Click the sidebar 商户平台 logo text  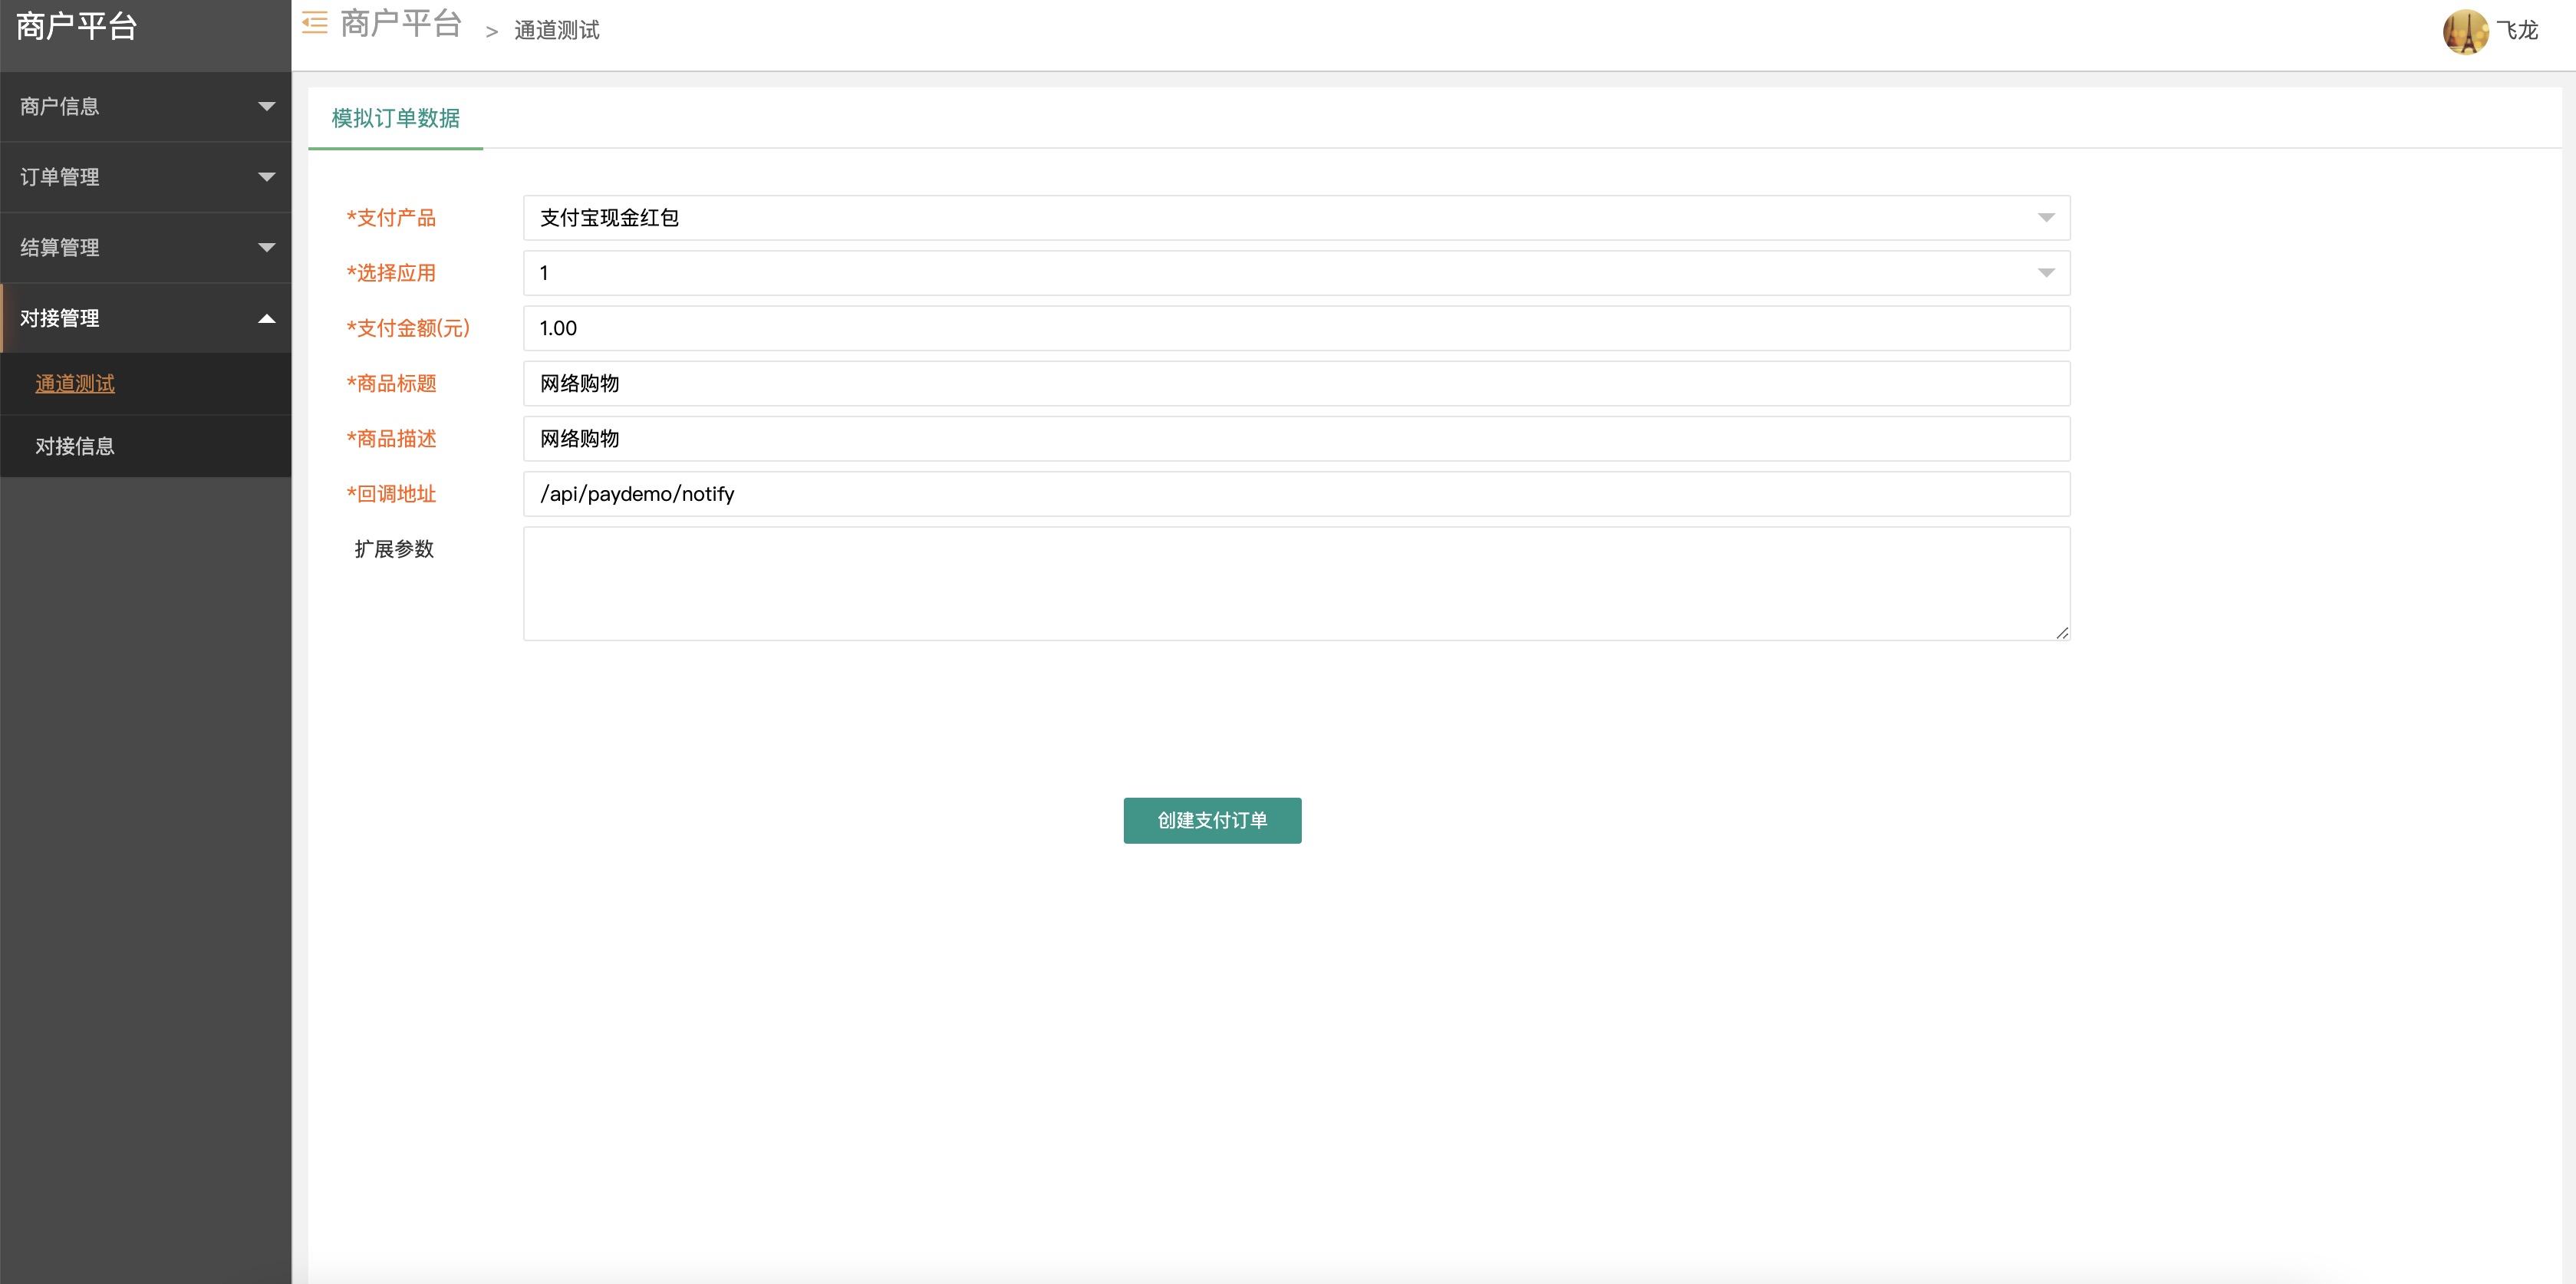pyautogui.click(x=77, y=26)
